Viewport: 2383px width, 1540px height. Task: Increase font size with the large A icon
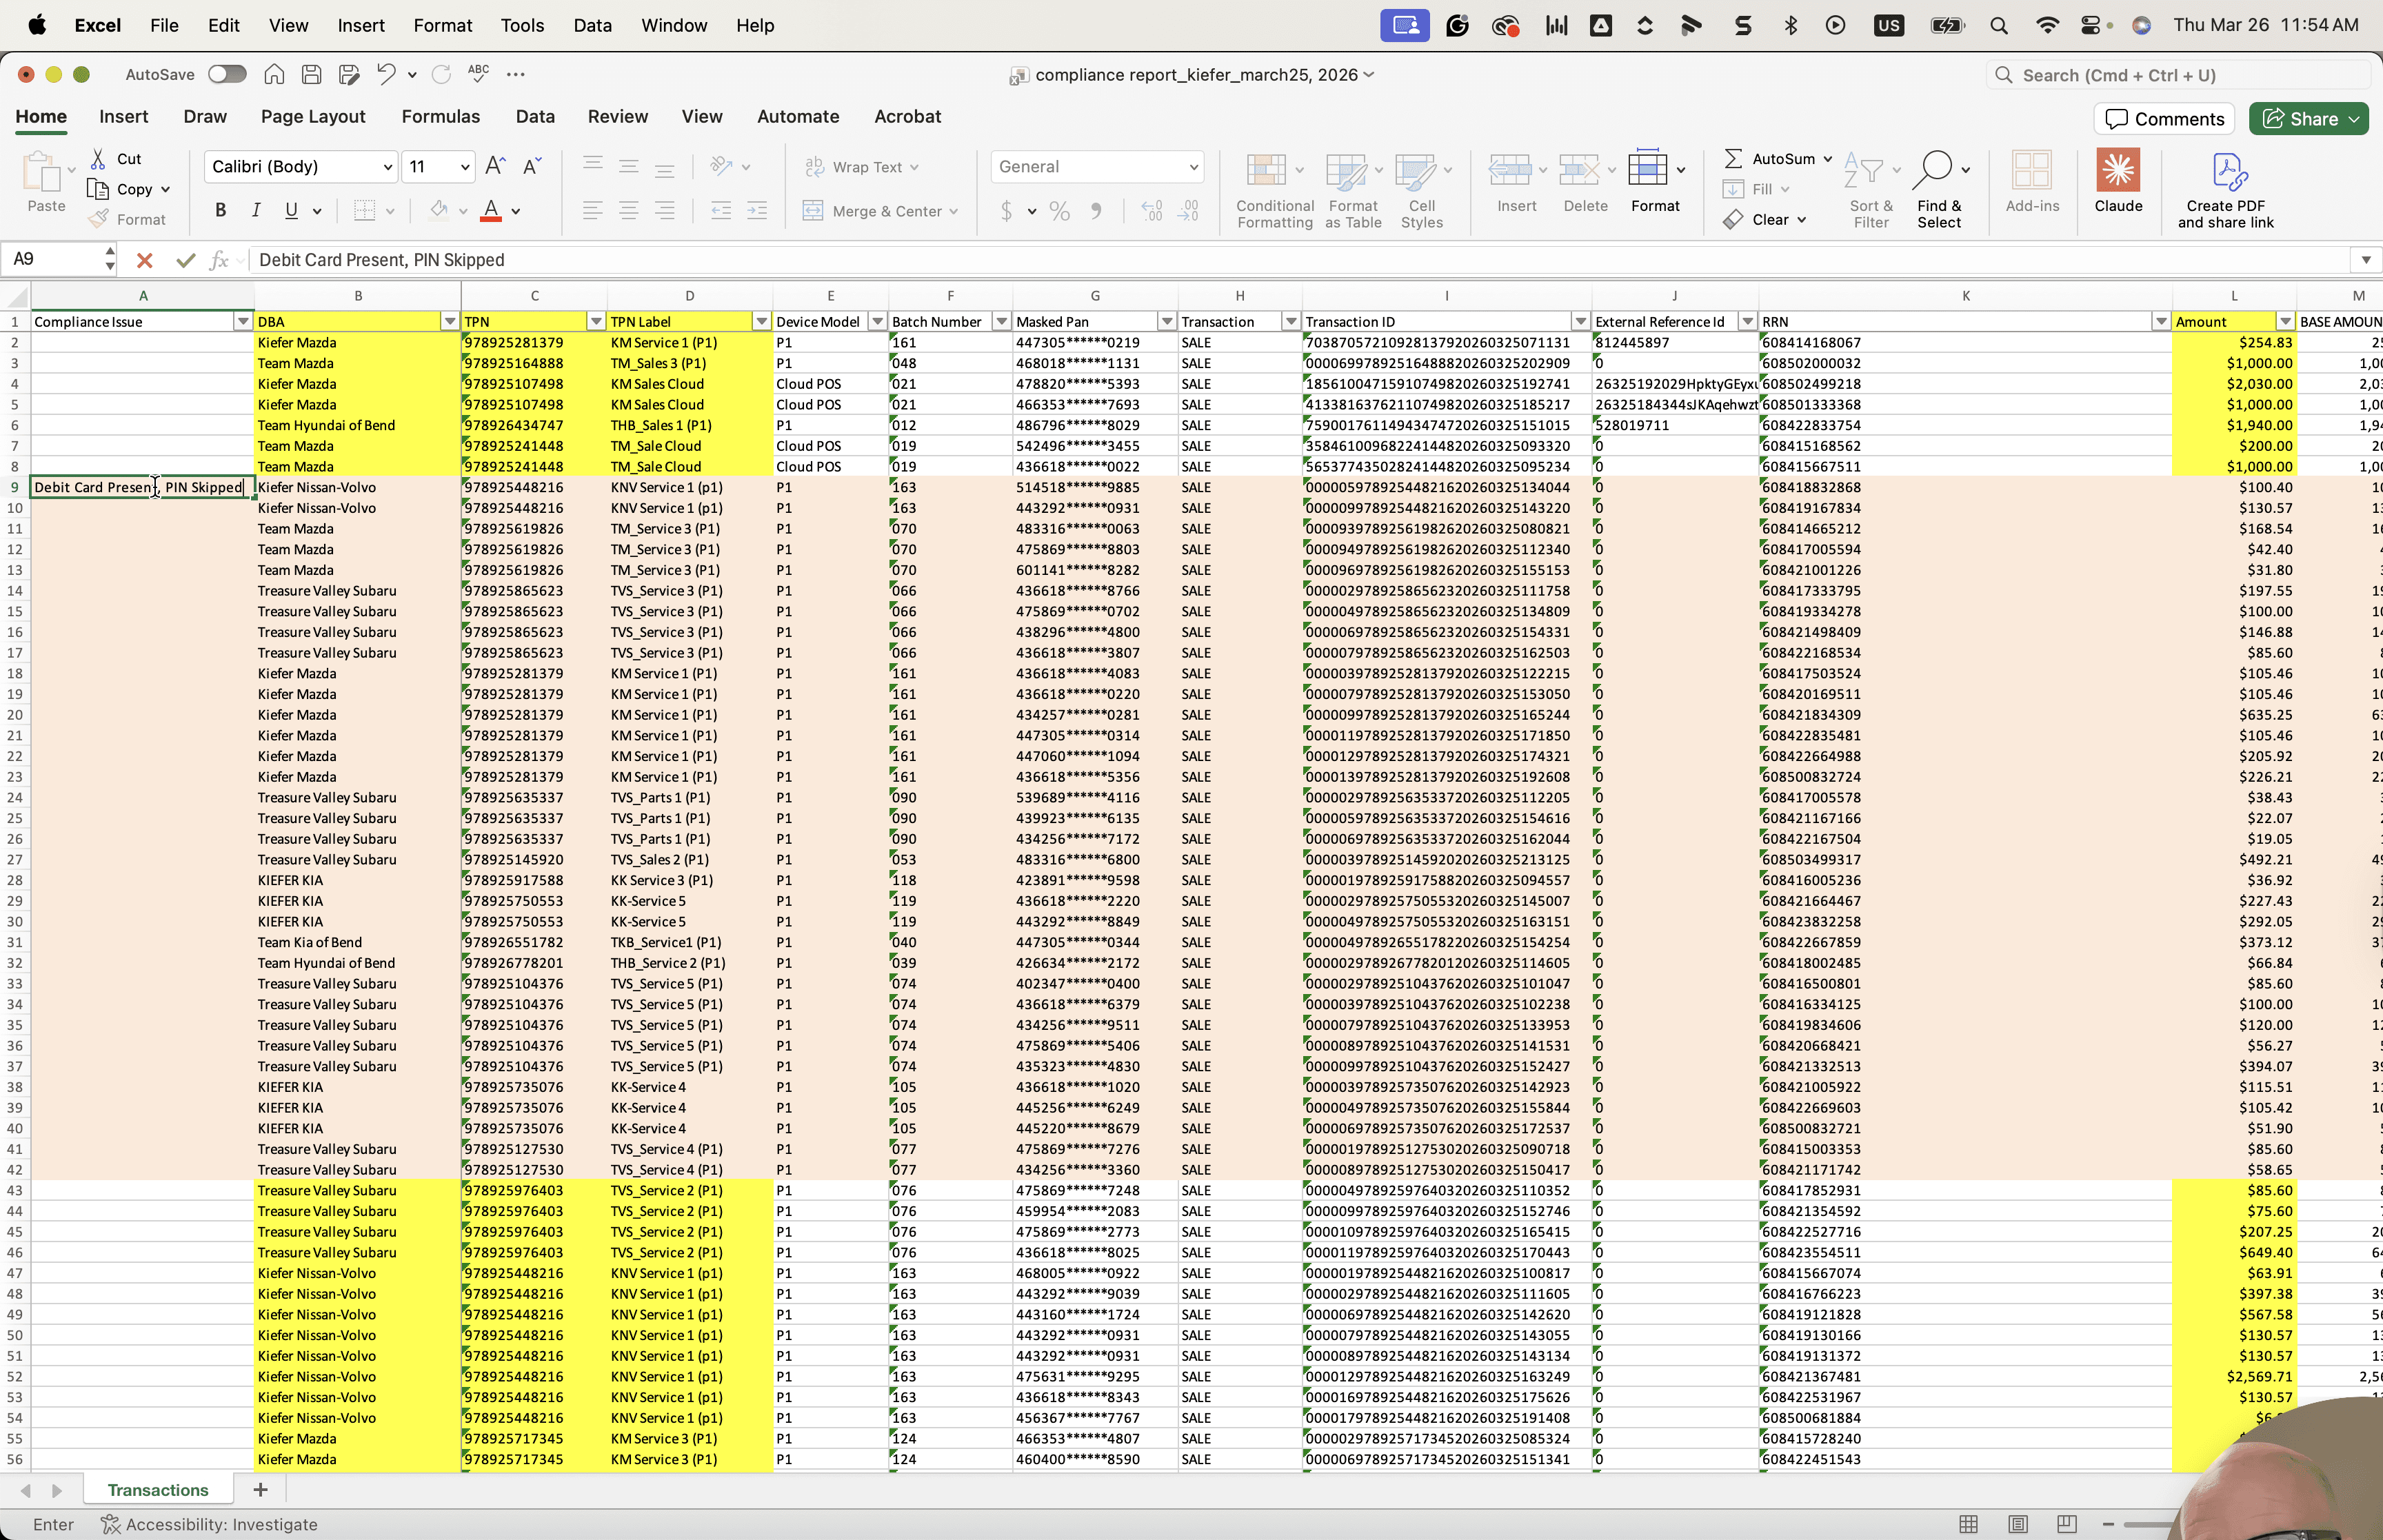[x=495, y=166]
